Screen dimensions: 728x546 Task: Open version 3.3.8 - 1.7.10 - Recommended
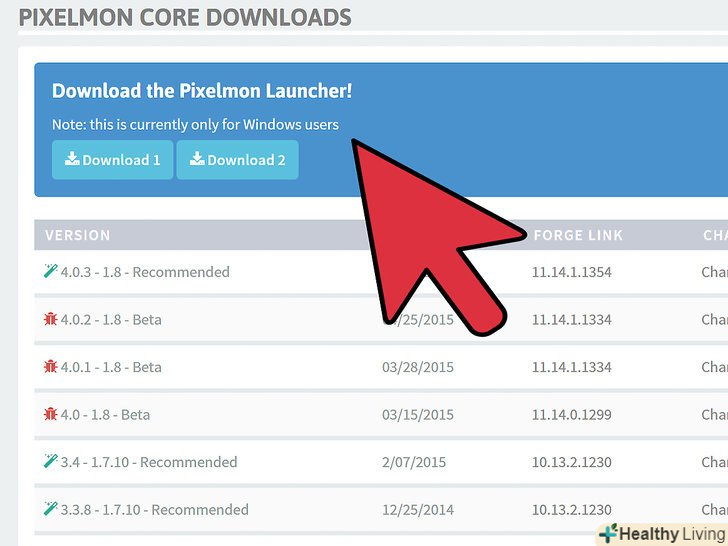[x=155, y=510]
